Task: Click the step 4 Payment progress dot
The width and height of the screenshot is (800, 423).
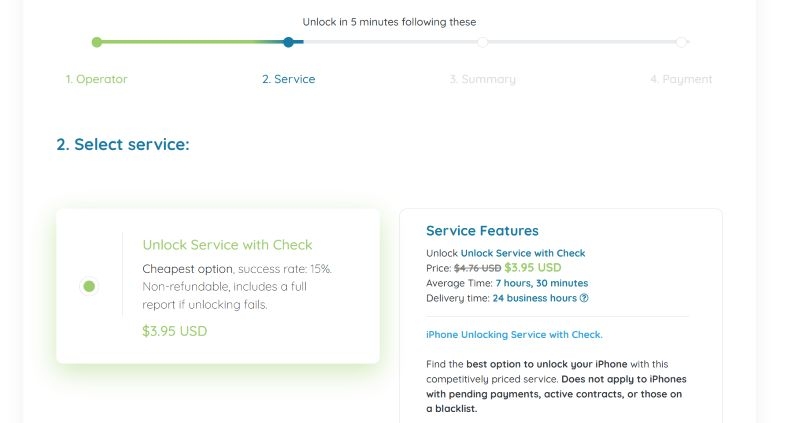Action: pos(681,42)
